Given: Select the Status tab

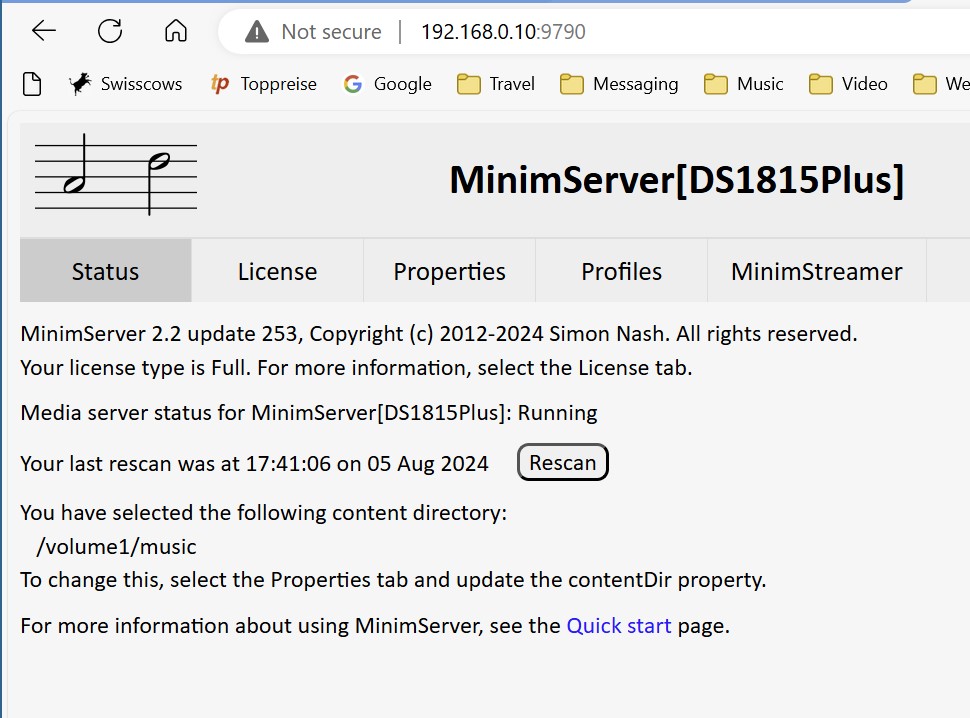Looking at the screenshot, I should point(106,271).
